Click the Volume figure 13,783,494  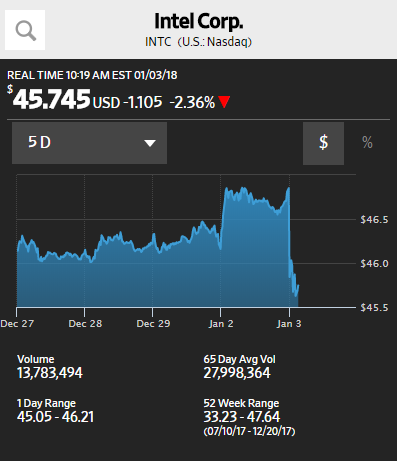tap(50, 373)
